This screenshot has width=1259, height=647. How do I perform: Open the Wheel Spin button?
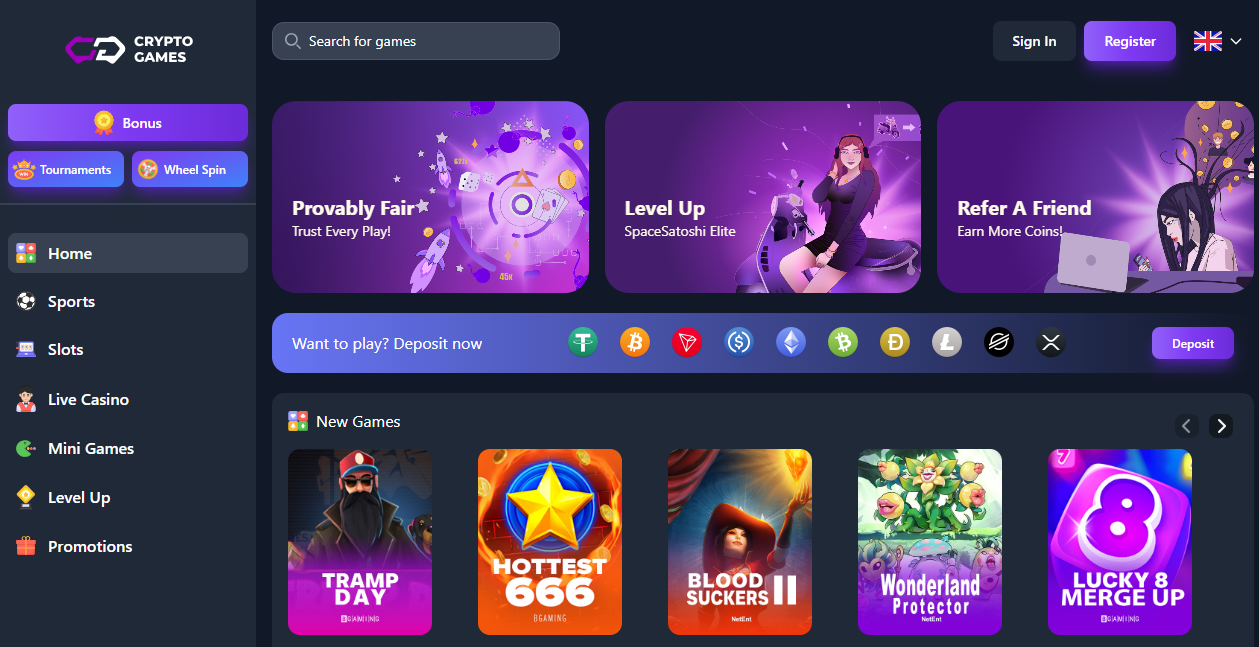click(190, 169)
